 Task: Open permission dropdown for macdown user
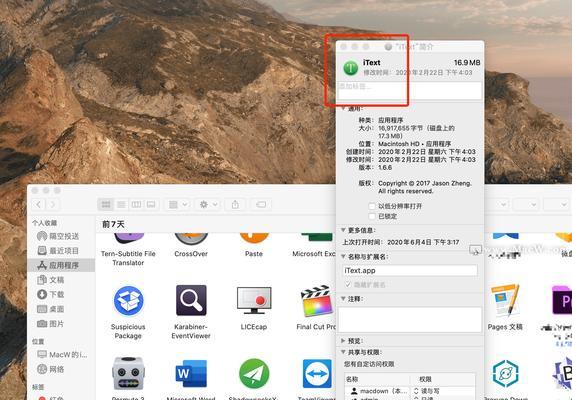416,391
